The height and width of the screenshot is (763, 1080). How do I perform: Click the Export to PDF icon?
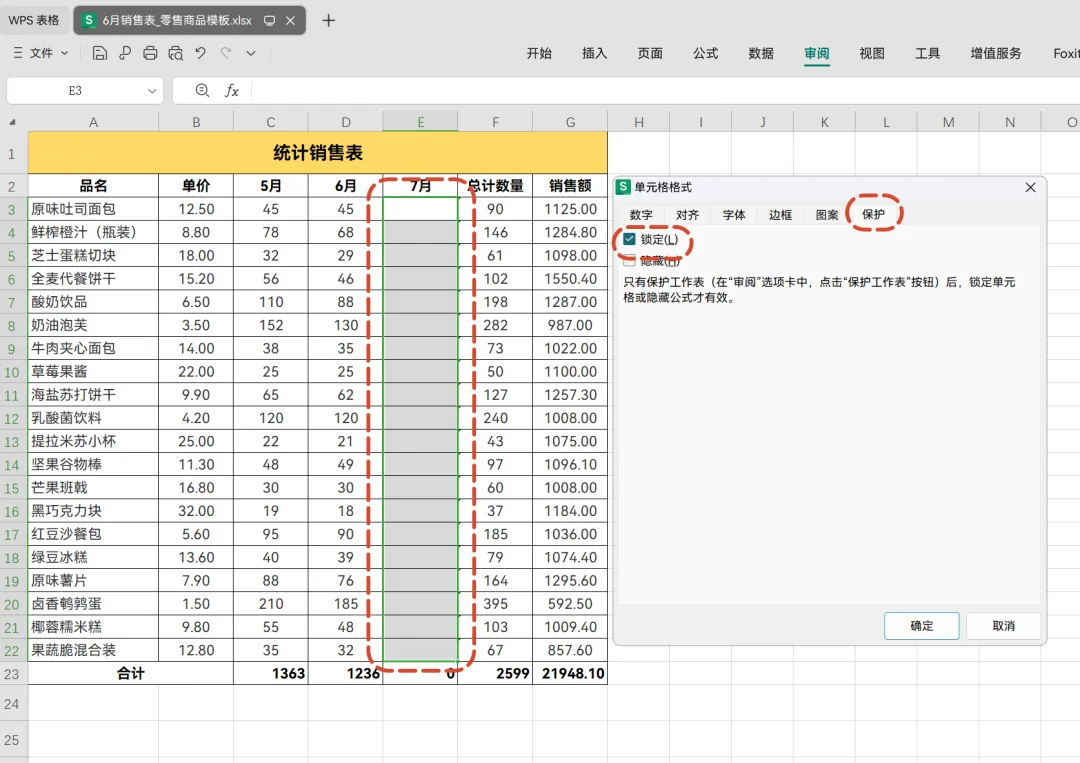click(x=125, y=53)
